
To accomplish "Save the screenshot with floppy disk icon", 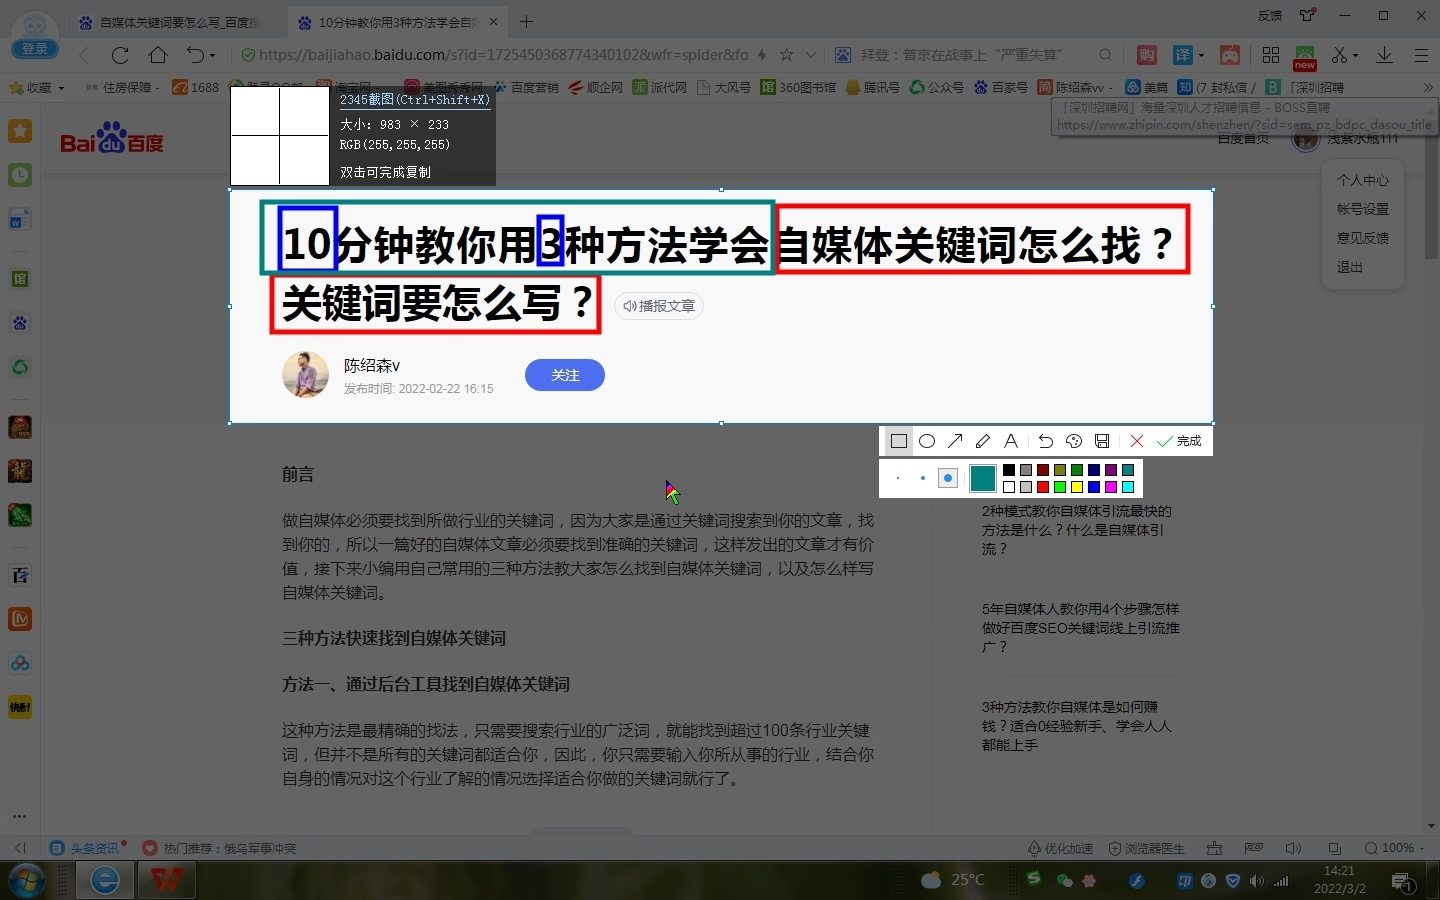I will pyautogui.click(x=1102, y=441).
